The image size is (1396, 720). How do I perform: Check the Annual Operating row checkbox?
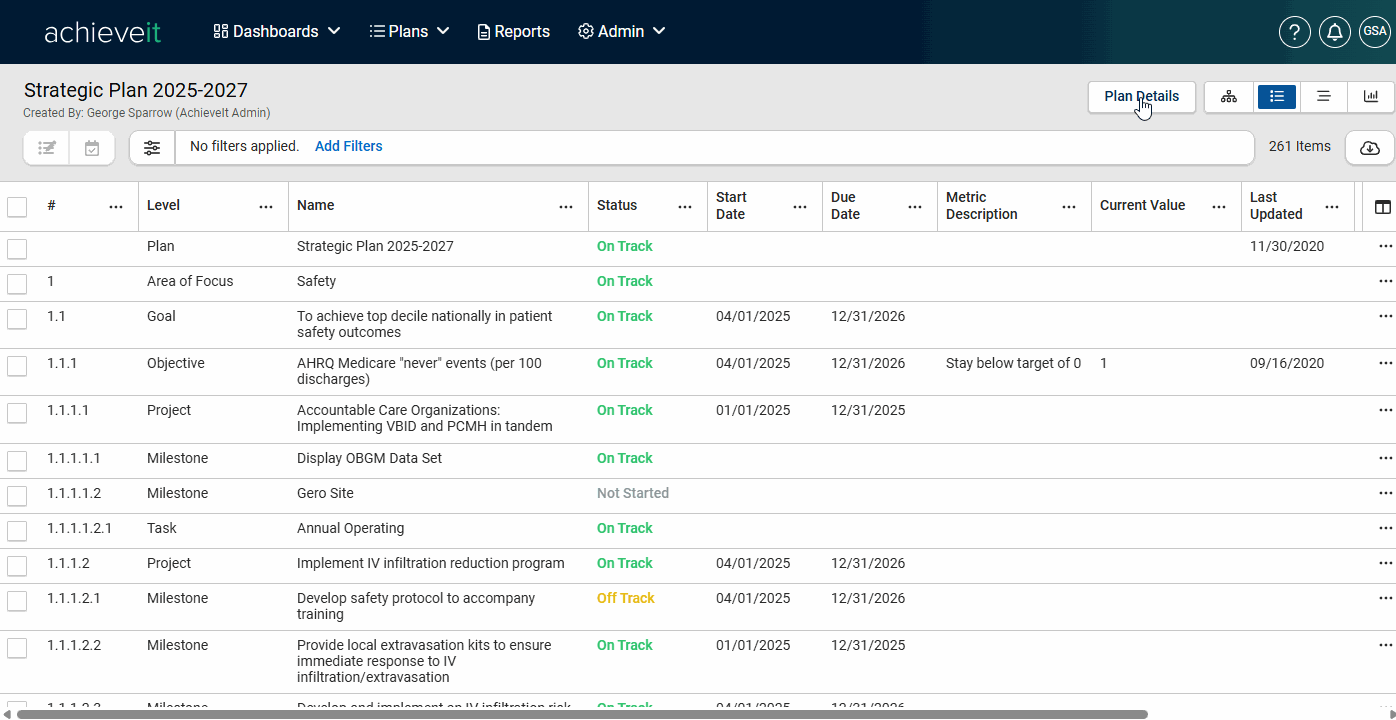click(17, 531)
